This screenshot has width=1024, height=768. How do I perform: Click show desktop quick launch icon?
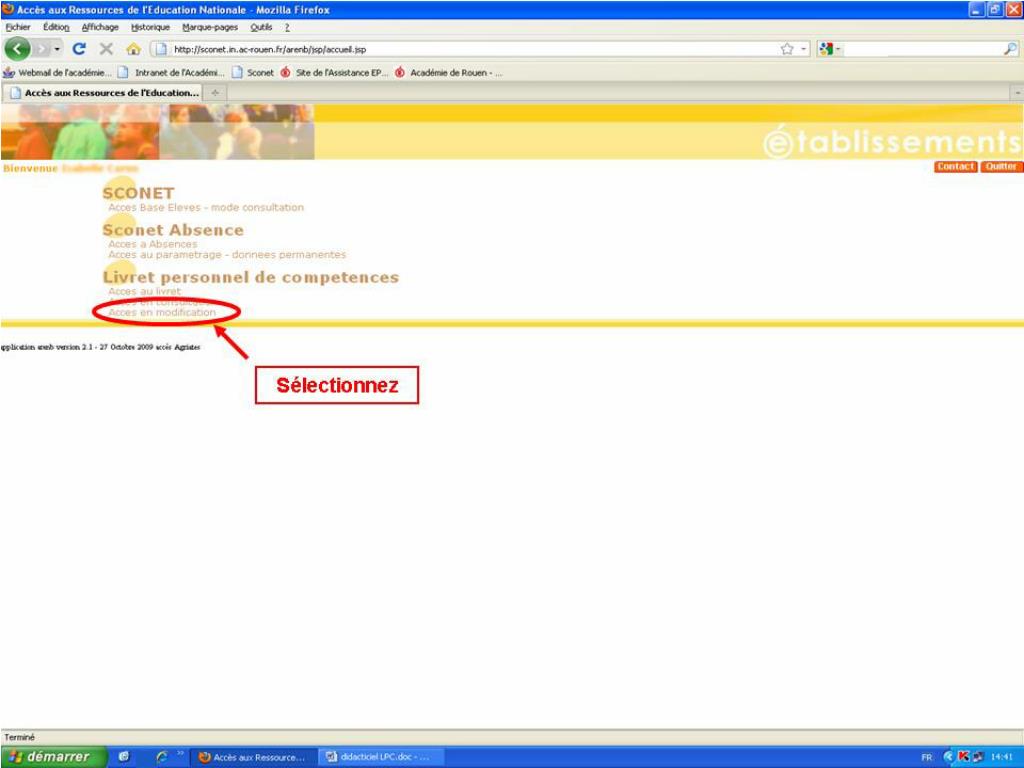[123, 757]
